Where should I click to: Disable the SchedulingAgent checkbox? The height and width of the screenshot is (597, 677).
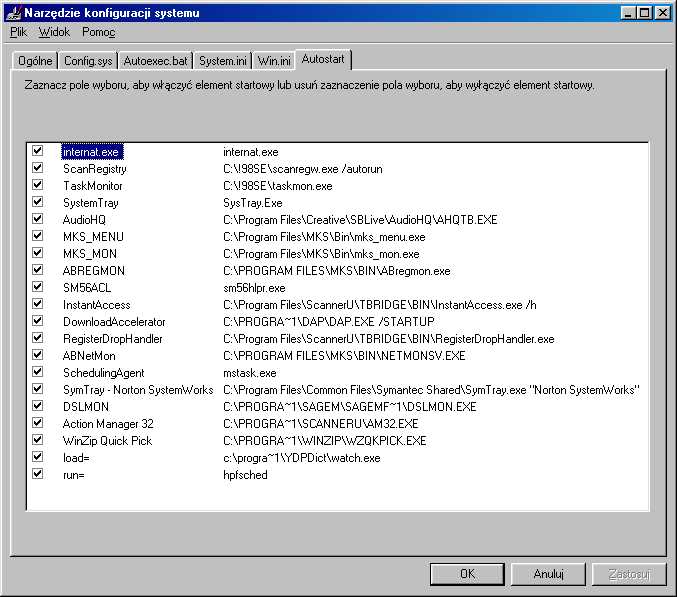[x=38, y=372]
